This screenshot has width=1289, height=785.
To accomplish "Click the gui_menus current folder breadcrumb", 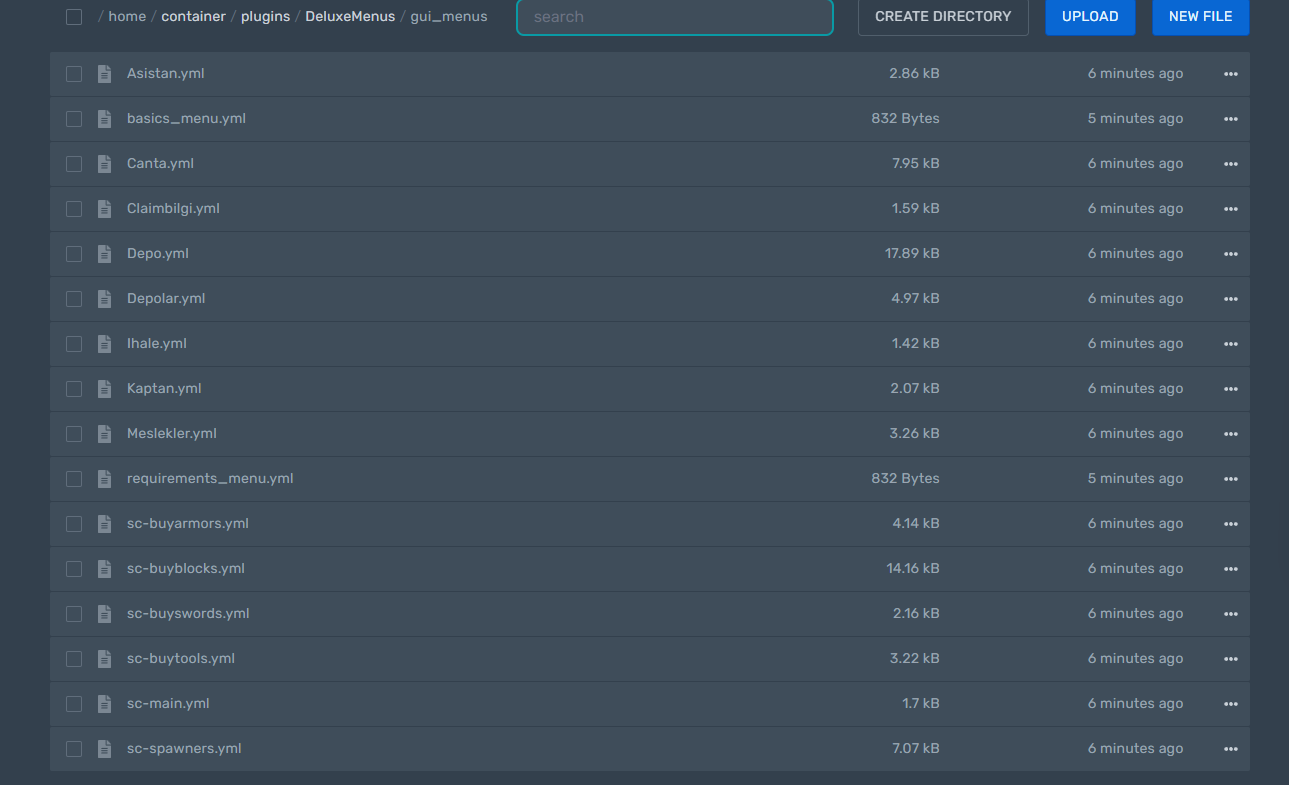I will (449, 17).
